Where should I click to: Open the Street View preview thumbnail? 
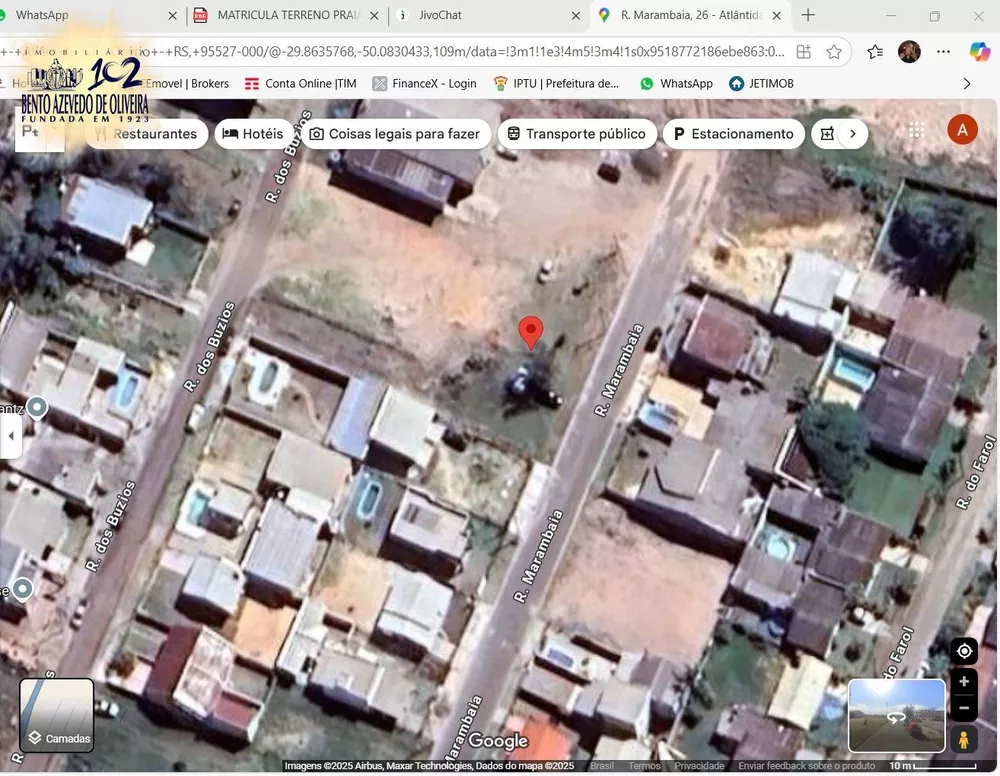[x=896, y=716]
